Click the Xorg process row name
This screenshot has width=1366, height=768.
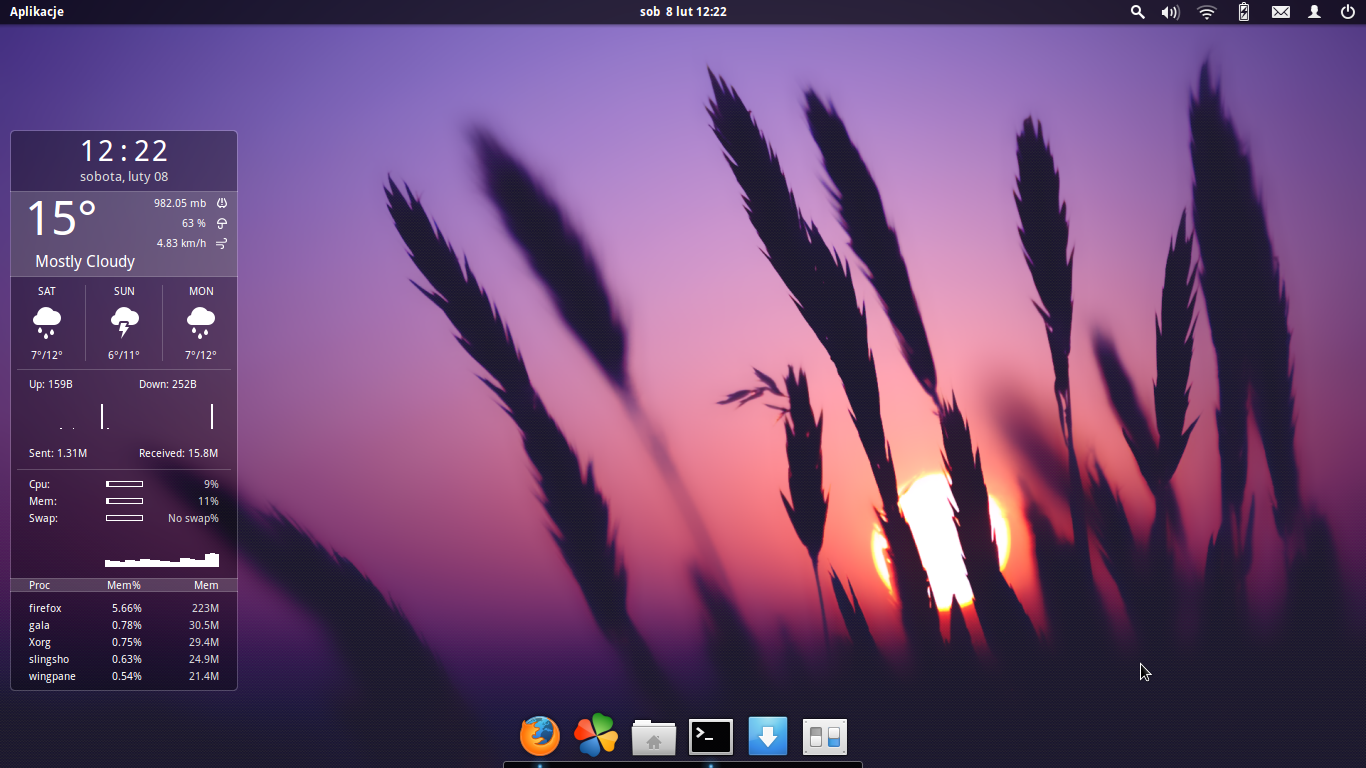[x=40, y=642]
